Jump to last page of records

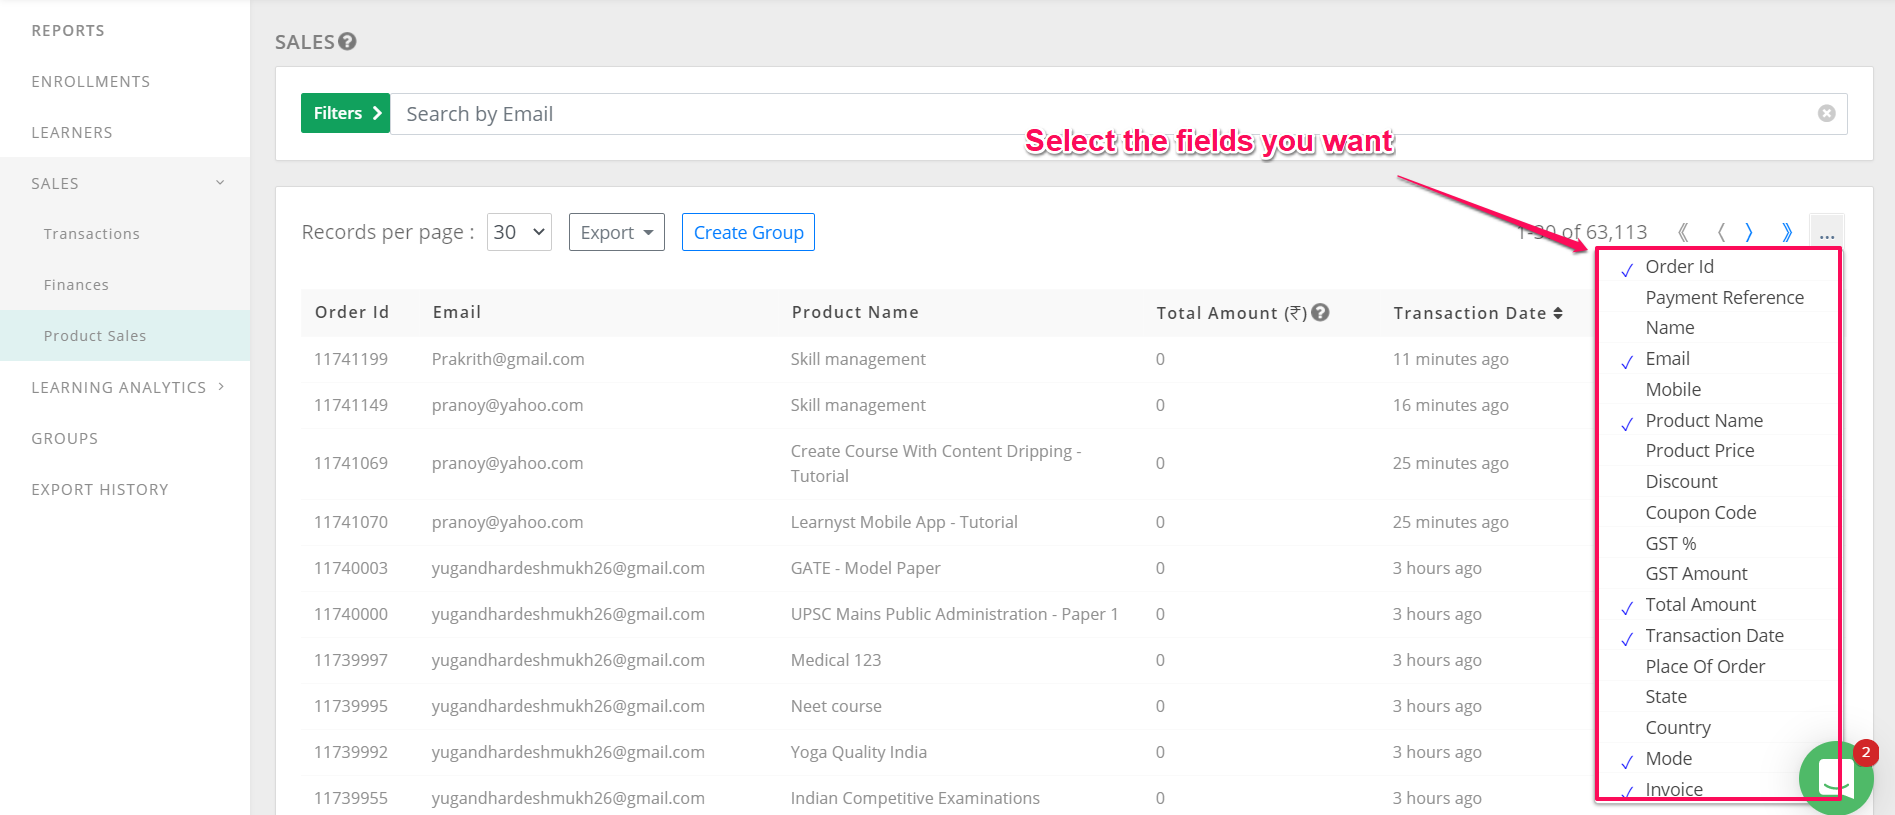pos(1787,232)
